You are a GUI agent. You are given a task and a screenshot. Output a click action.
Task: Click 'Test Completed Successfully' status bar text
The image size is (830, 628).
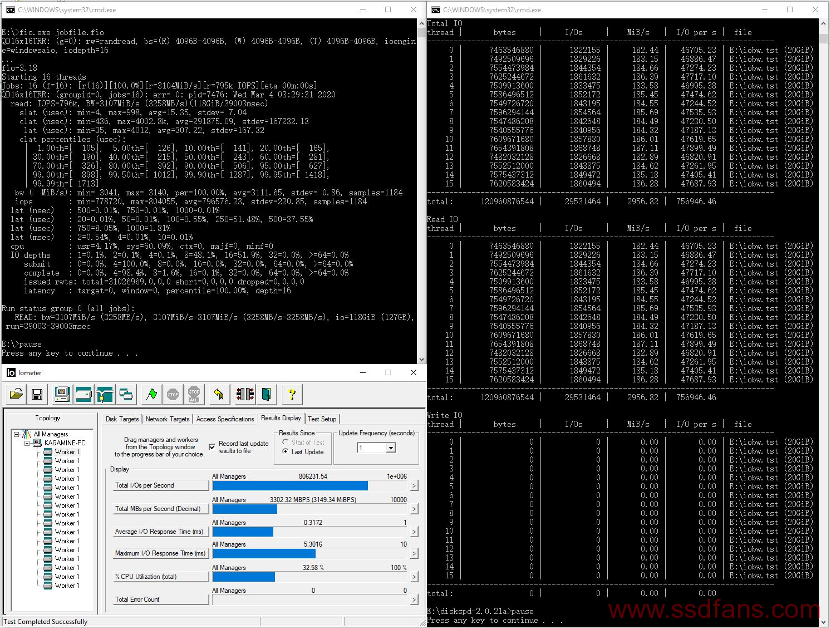[46, 622]
